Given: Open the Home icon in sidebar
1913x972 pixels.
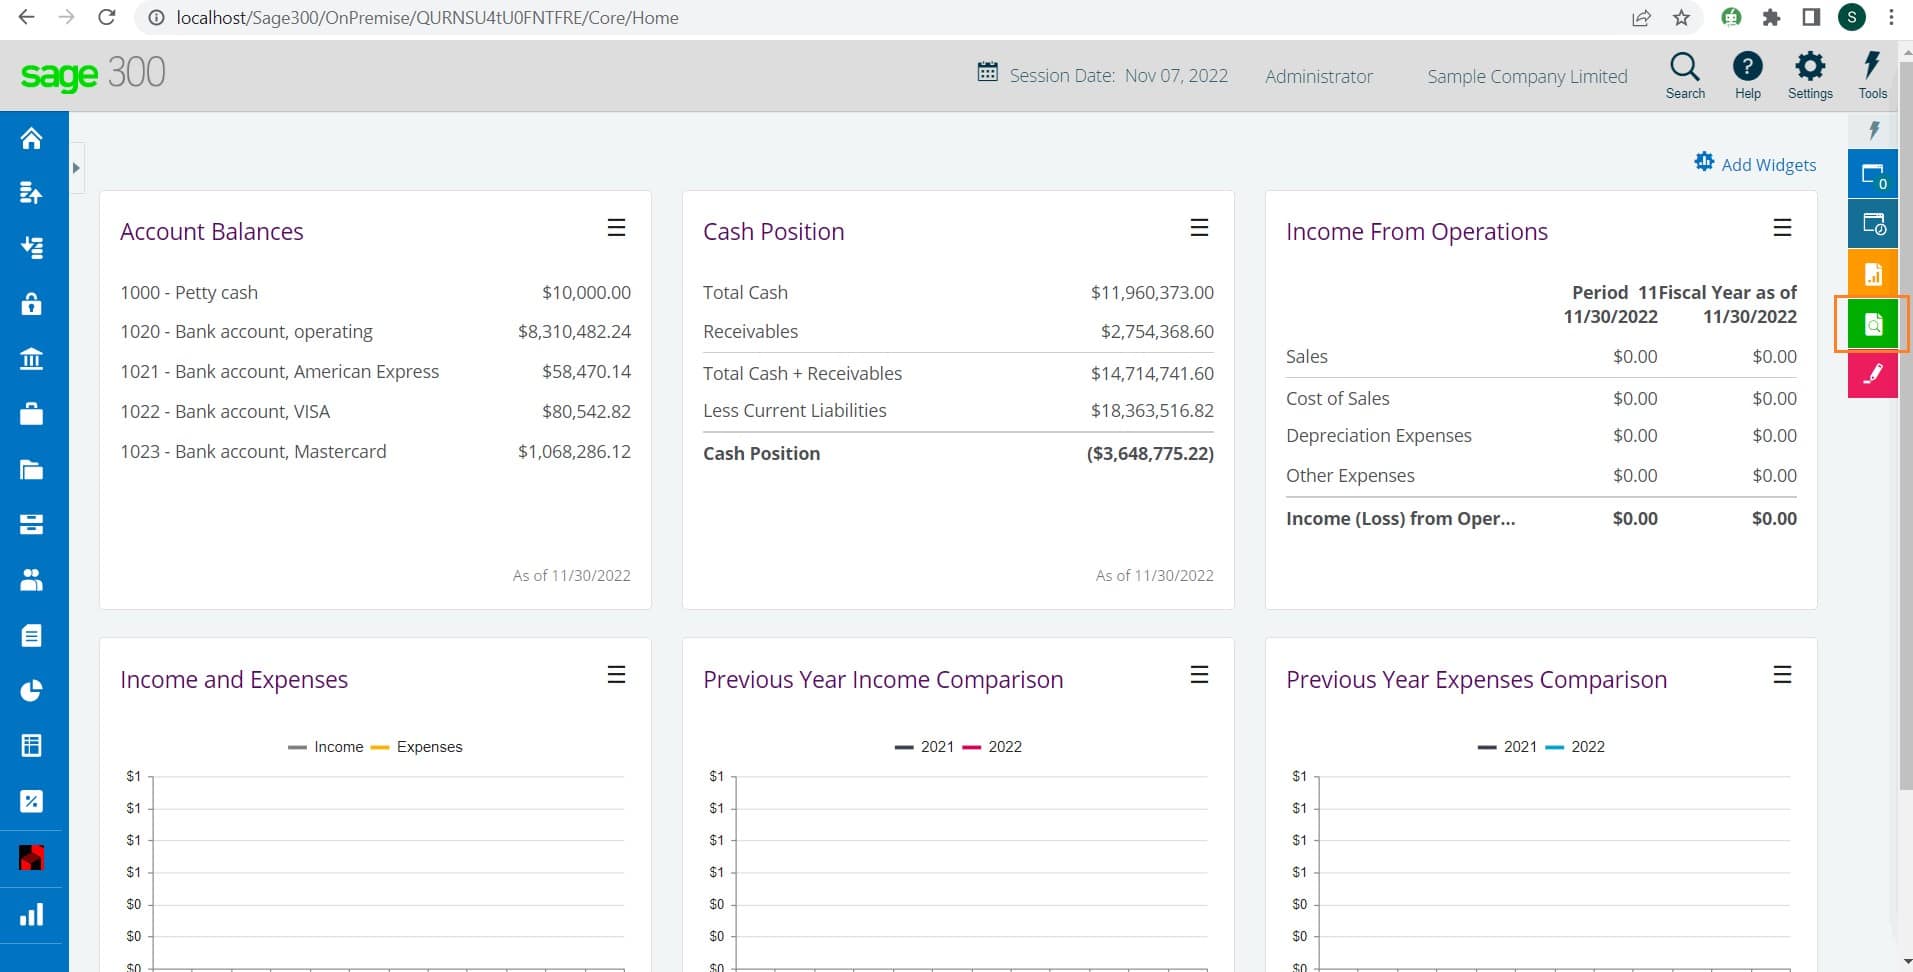Looking at the screenshot, I should 31,138.
